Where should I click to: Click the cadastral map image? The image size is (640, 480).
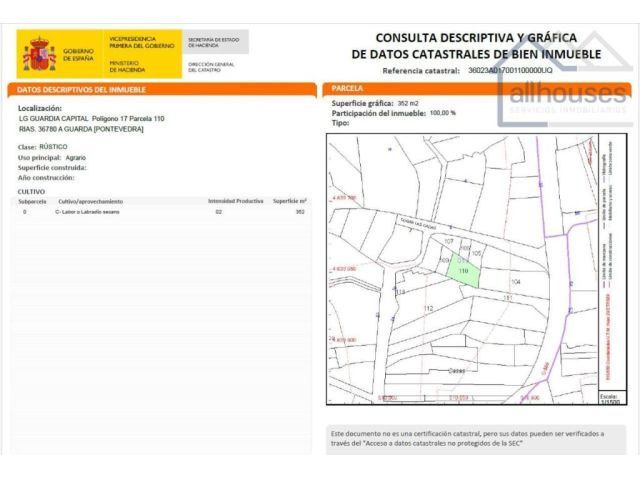[x=476, y=269]
